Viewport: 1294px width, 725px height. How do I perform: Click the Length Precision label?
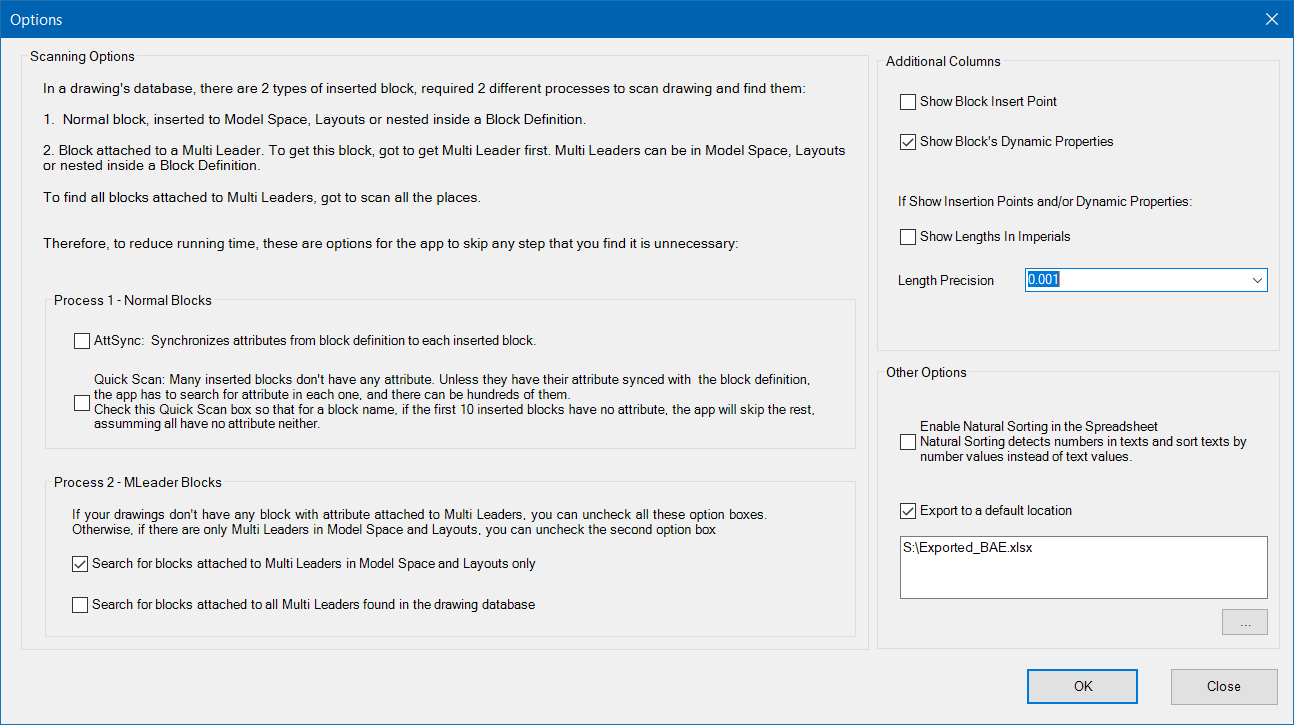[x=946, y=281]
